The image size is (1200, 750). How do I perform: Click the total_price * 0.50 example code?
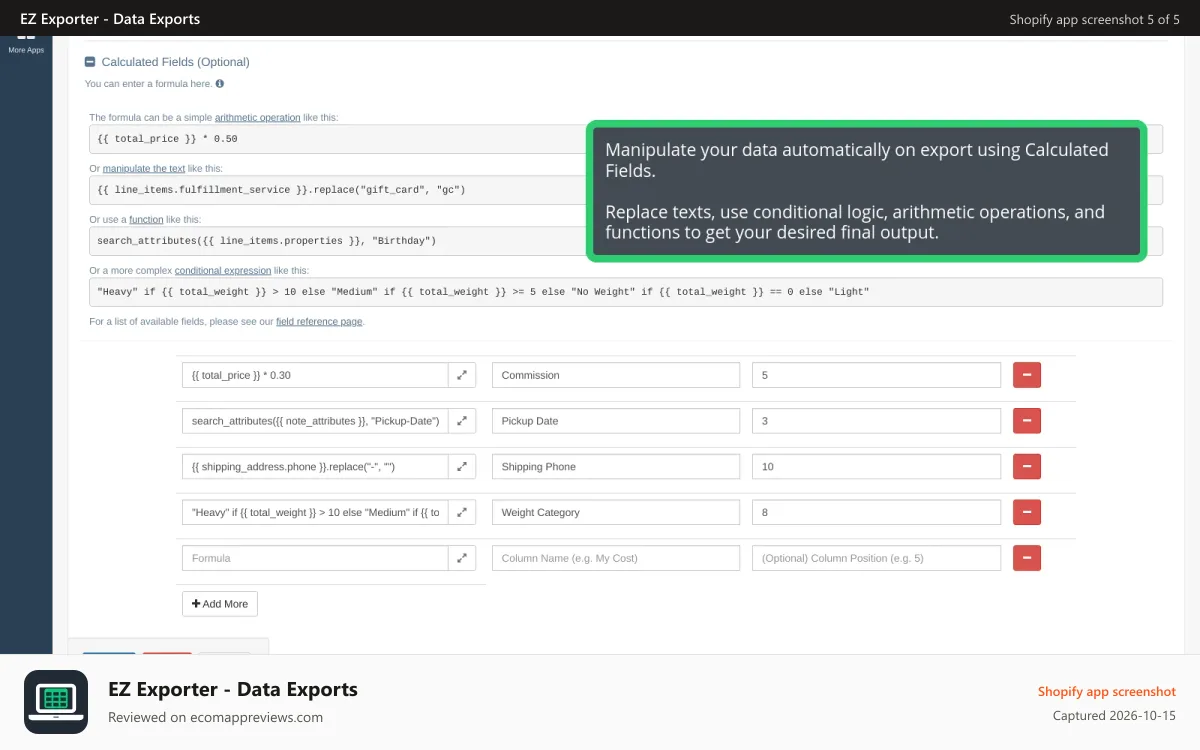tap(337, 139)
